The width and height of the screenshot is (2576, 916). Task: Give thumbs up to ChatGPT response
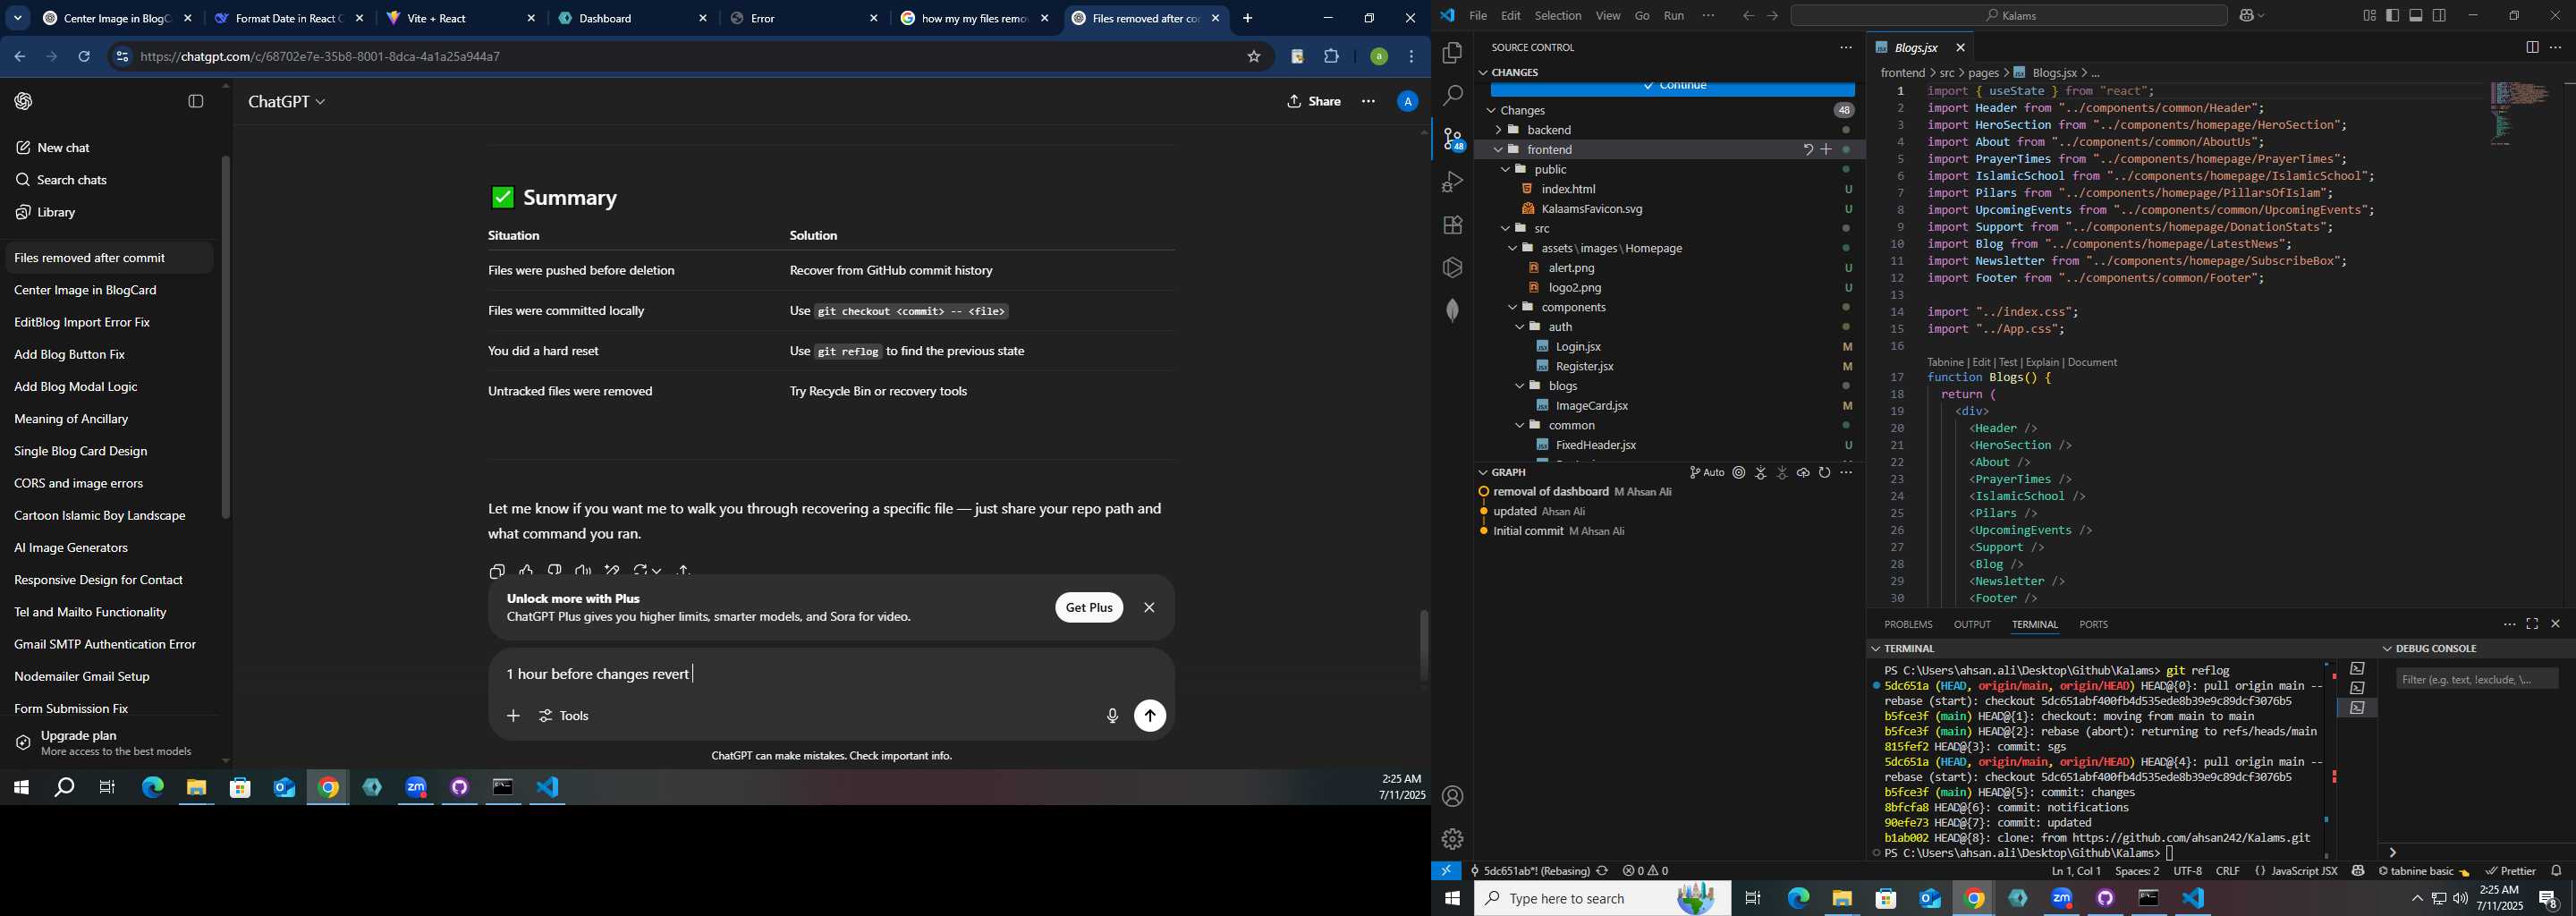click(526, 571)
